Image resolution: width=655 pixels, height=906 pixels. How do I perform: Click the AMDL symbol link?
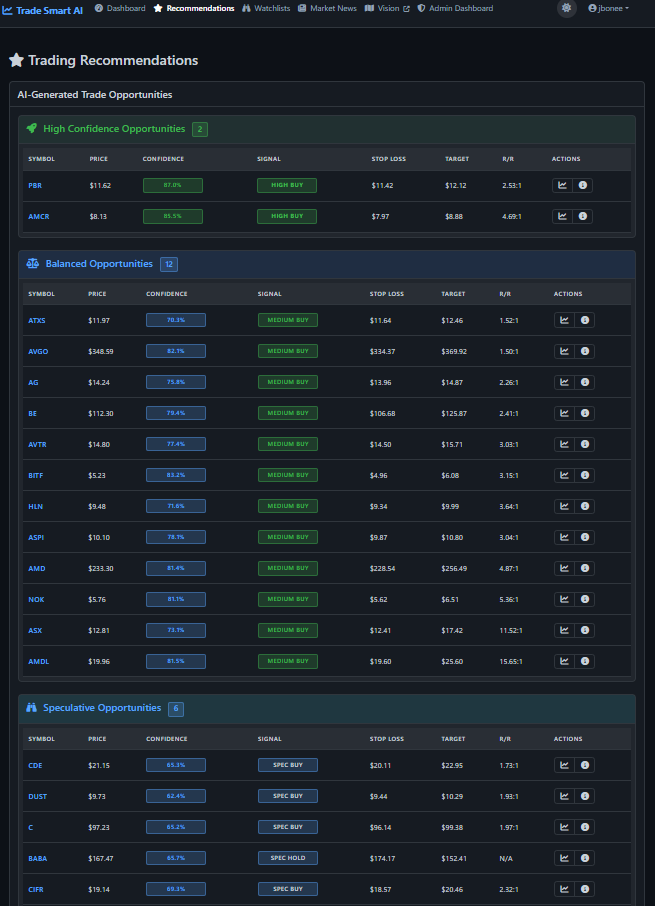pos(38,661)
